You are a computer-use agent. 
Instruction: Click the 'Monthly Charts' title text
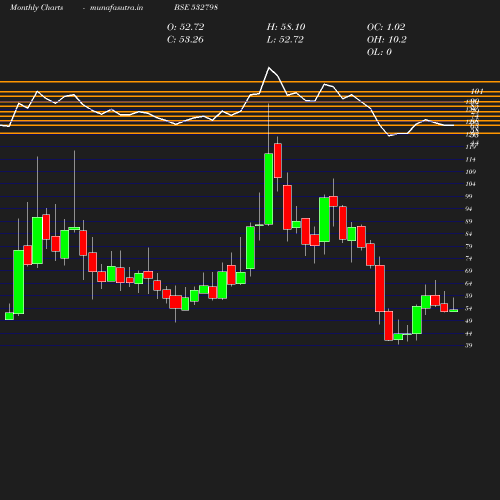pyautogui.click(x=37, y=7)
